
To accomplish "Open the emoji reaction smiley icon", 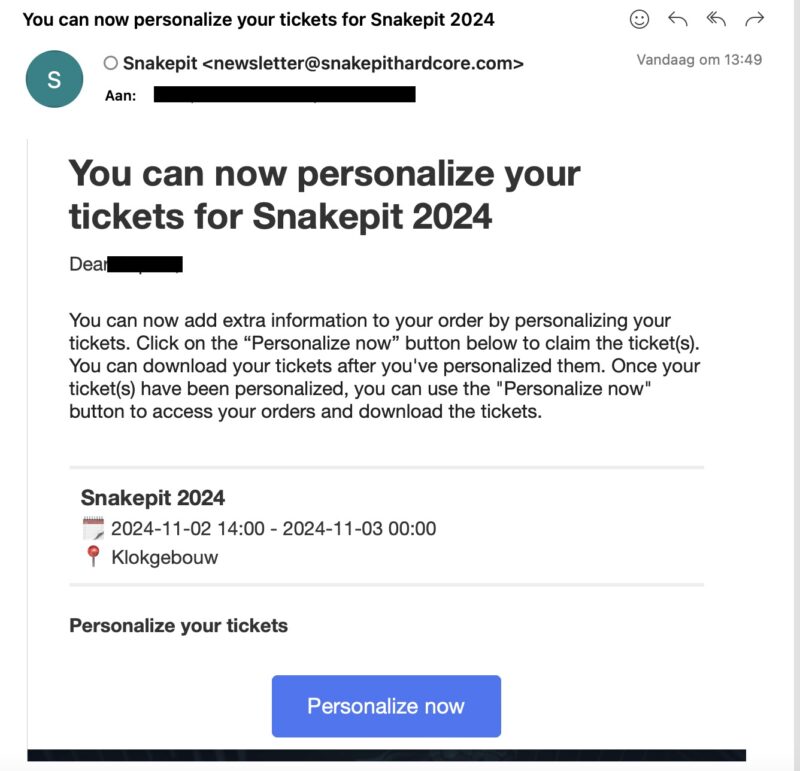I will tap(639, 19).
